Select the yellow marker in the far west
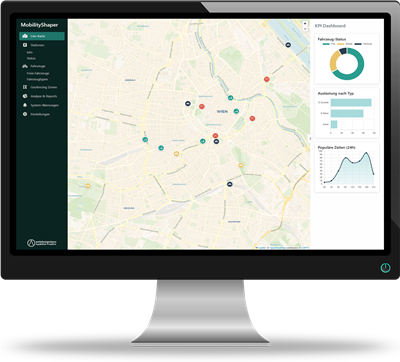This screenshot has height=362, width=400. point(88,186)
